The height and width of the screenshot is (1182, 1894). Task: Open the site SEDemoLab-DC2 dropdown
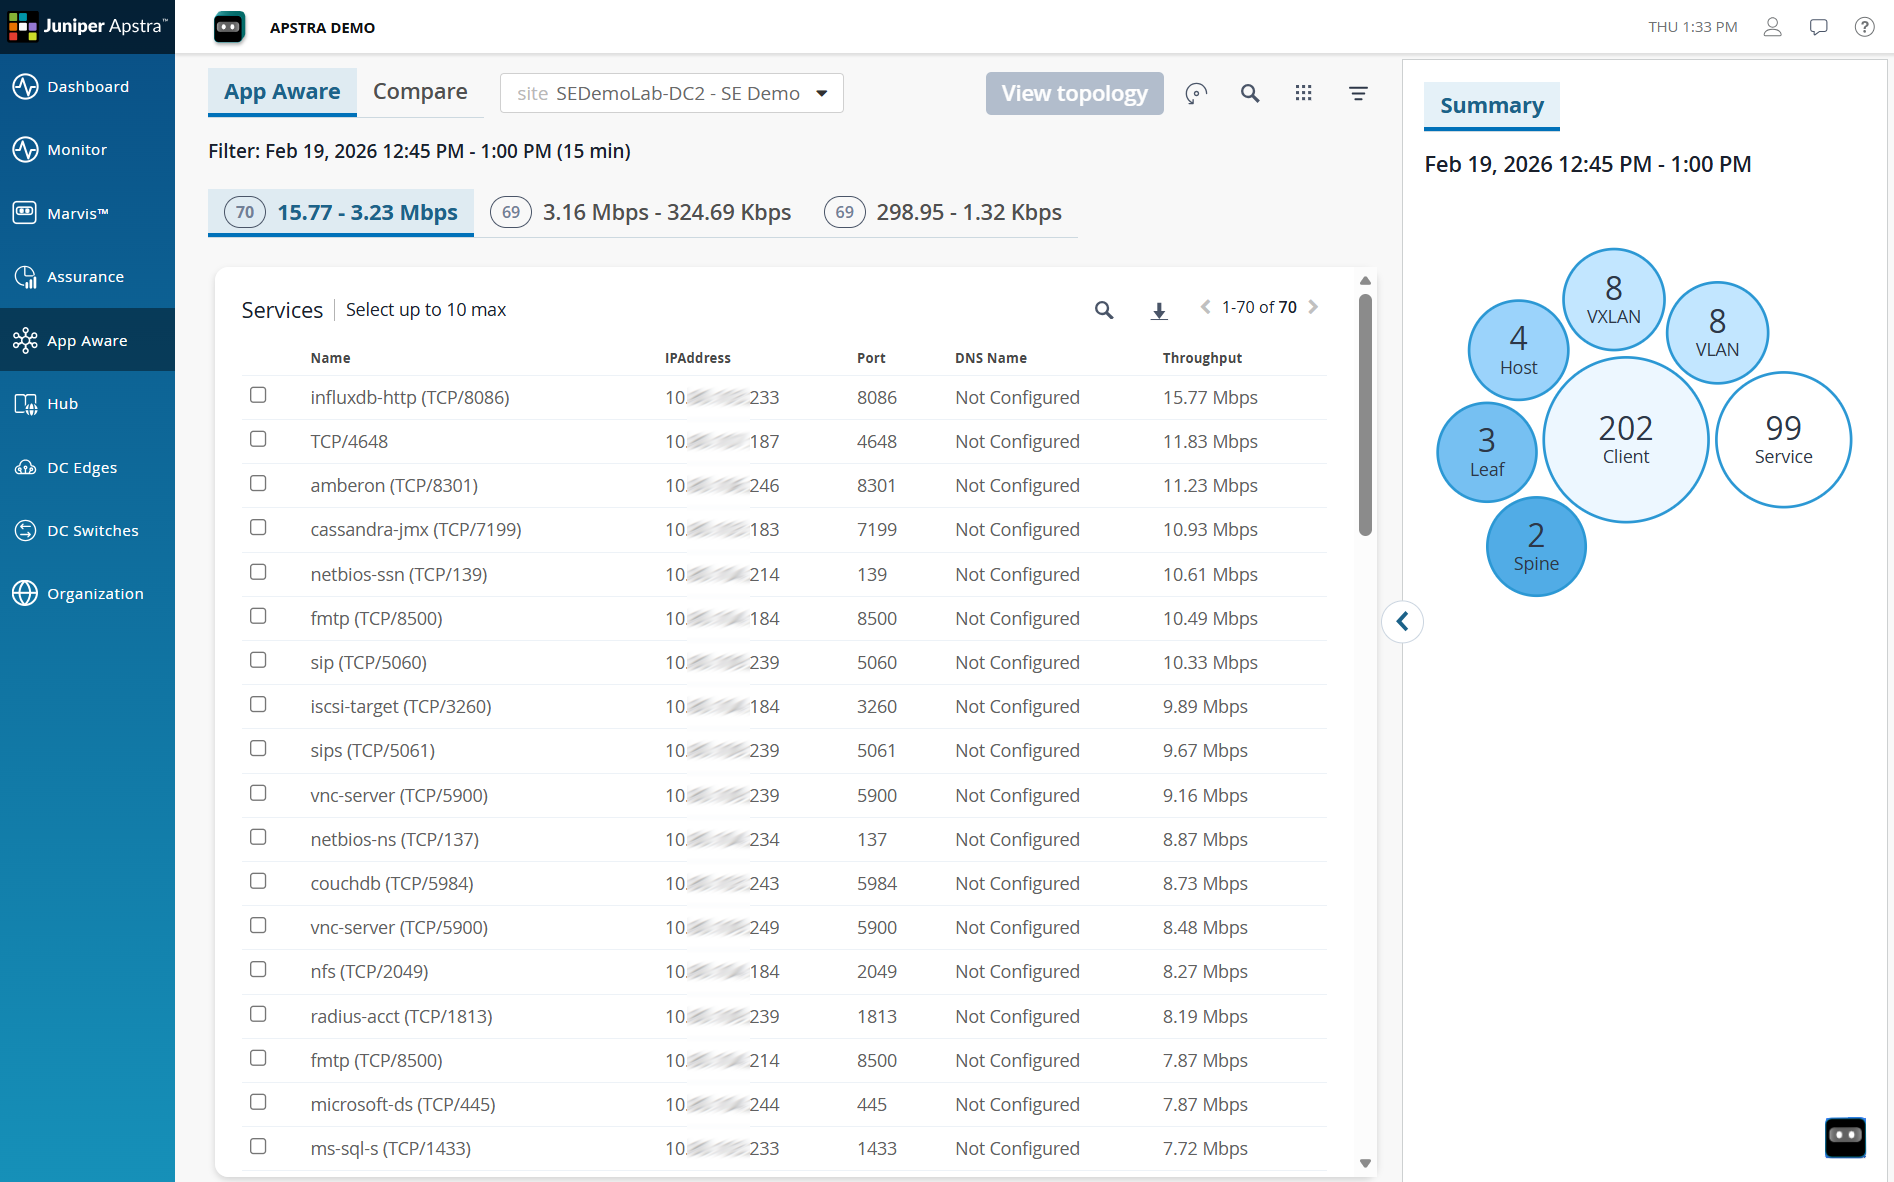[x=672, y=93]
